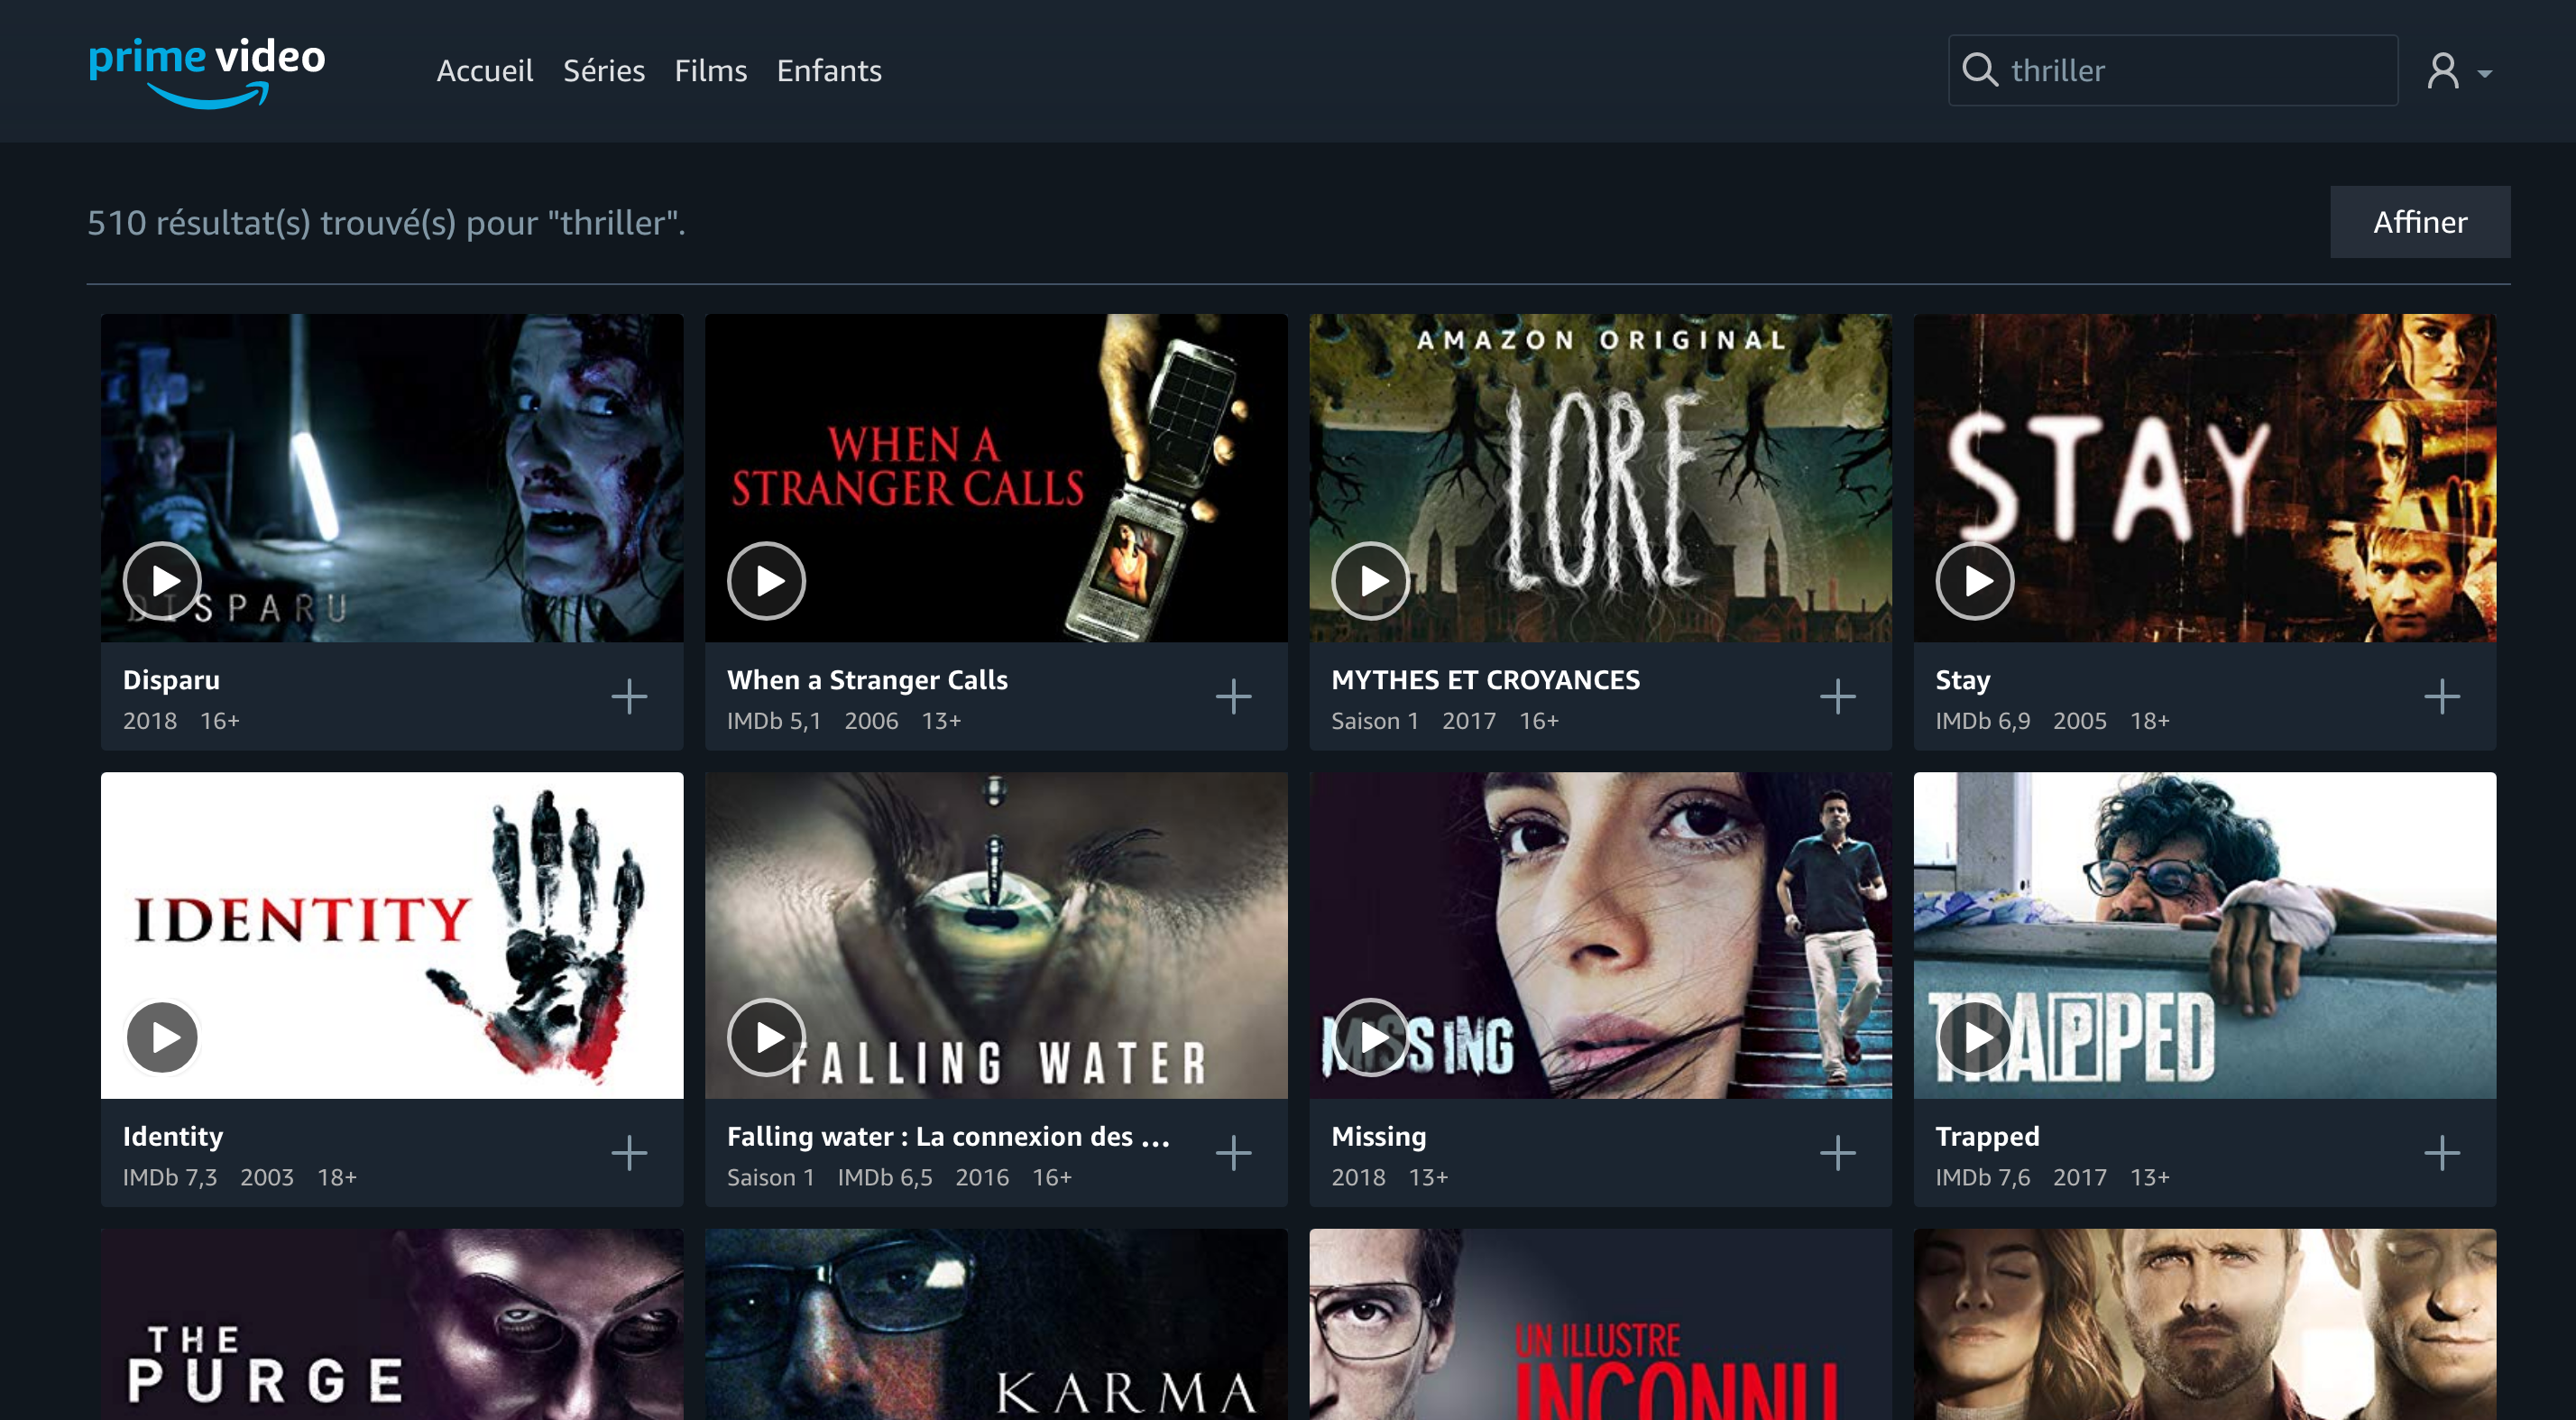Open the Identity title link
This screenshot has width=2576, height=1420.
click(x=173, y=1136)
